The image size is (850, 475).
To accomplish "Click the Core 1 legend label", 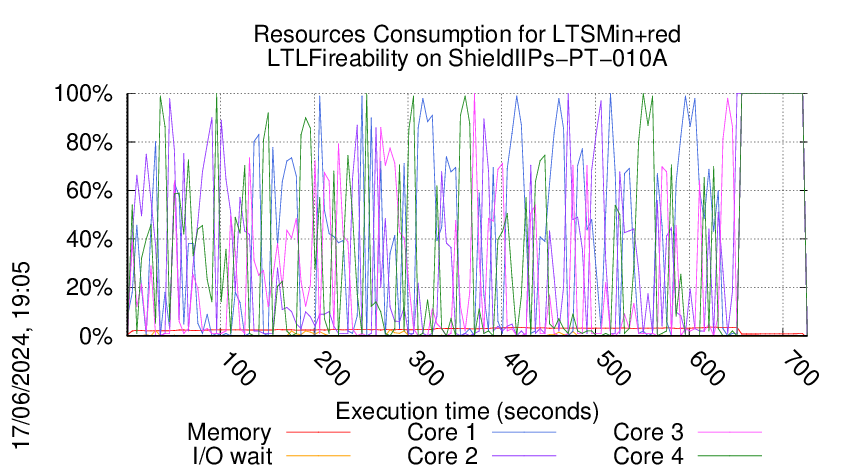I will 441,433.
